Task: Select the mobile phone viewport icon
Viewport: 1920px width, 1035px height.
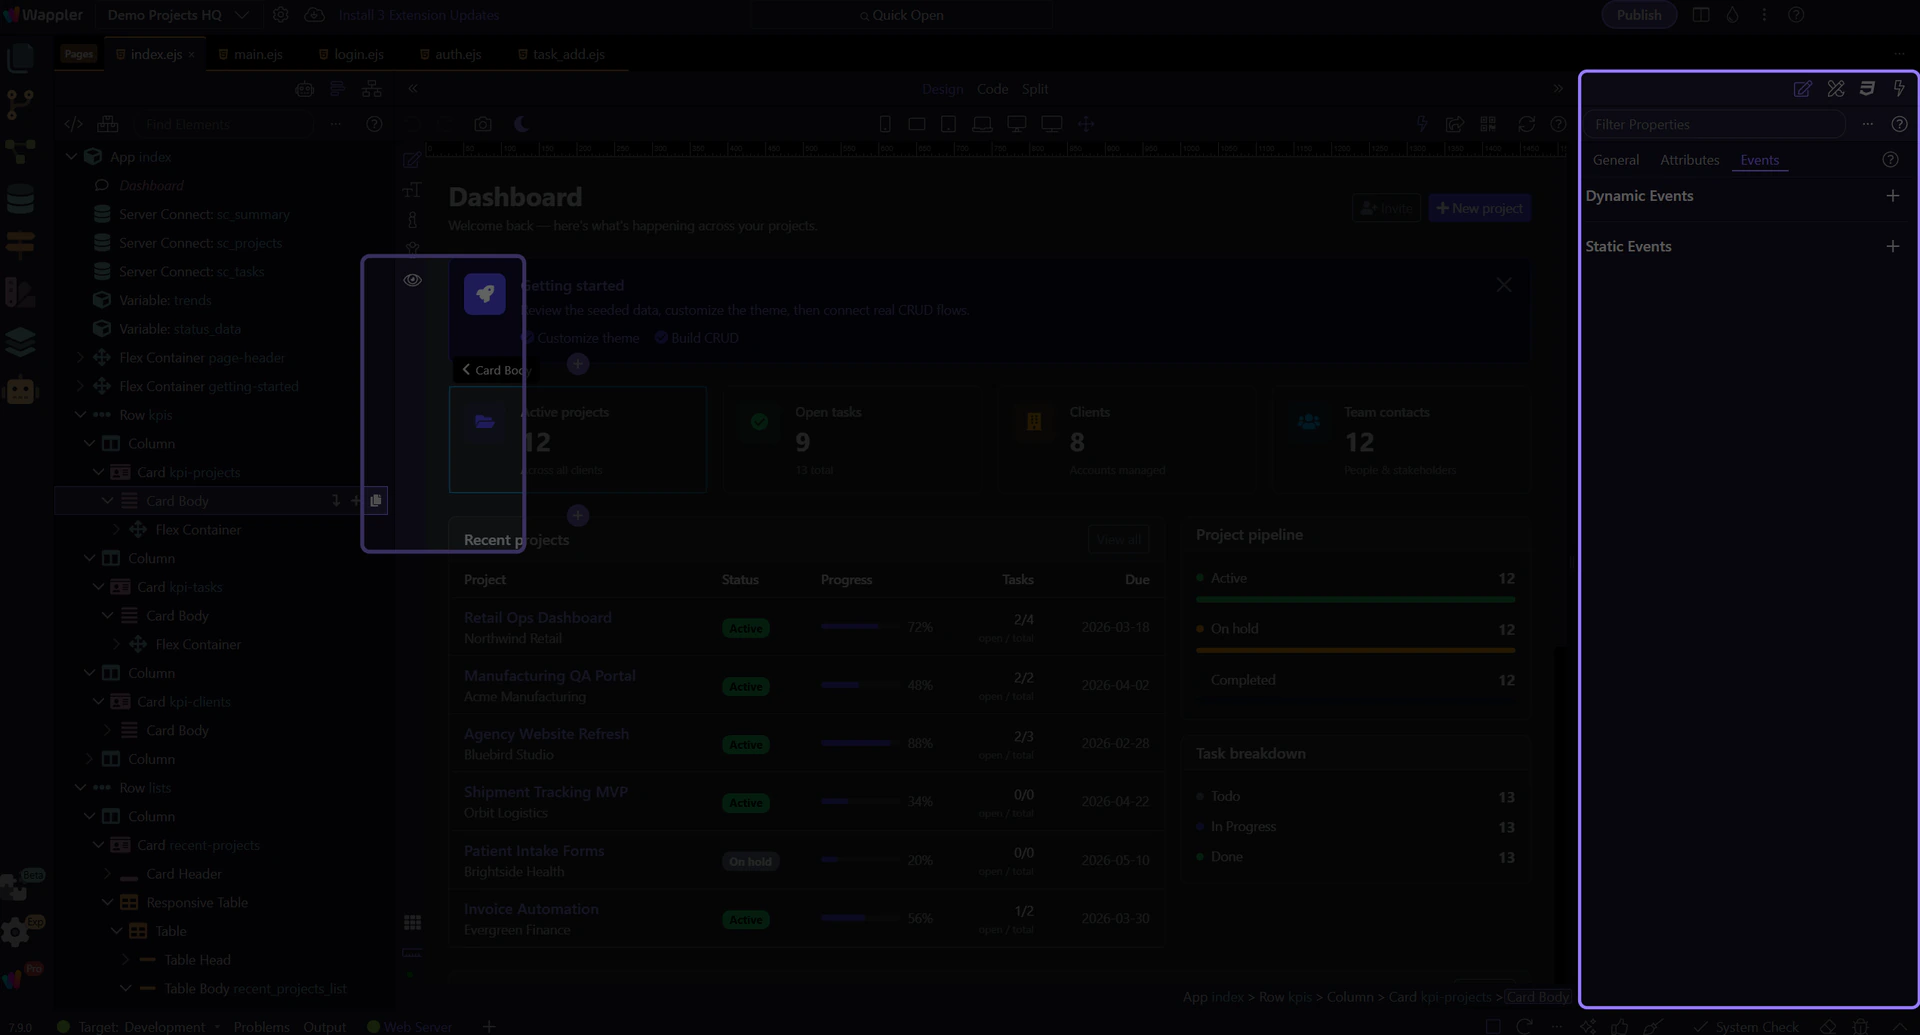Action: pyautogui.click(x=885, y=125)
